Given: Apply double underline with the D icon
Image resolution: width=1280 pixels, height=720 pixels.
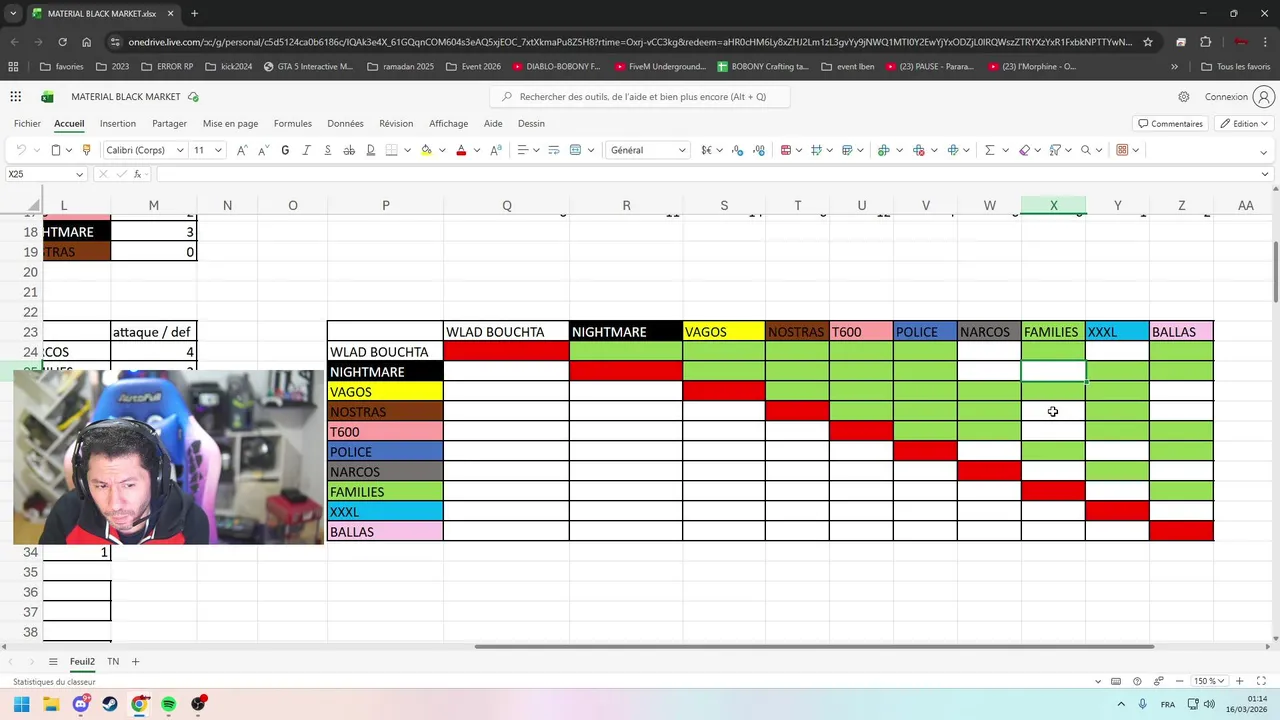Looking at the screenshot, I should tap(370, 150).
